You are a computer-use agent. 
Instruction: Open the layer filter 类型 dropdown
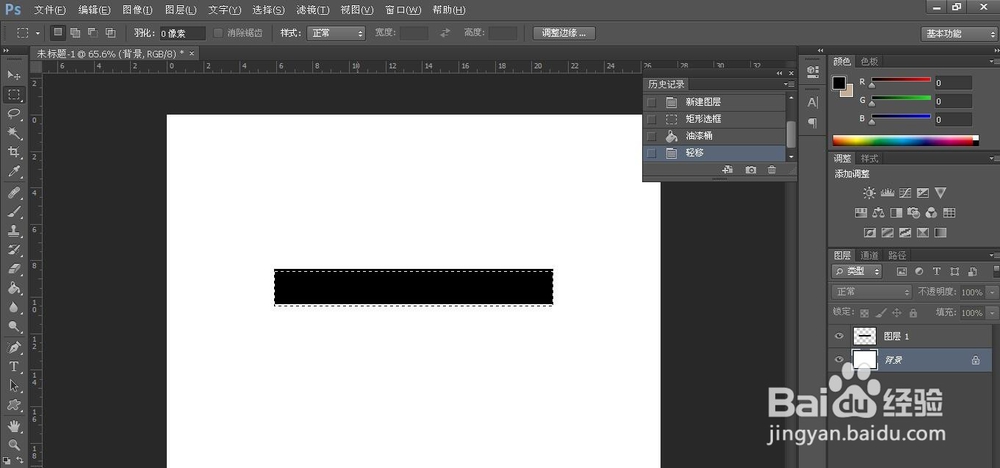coord(857,272)
